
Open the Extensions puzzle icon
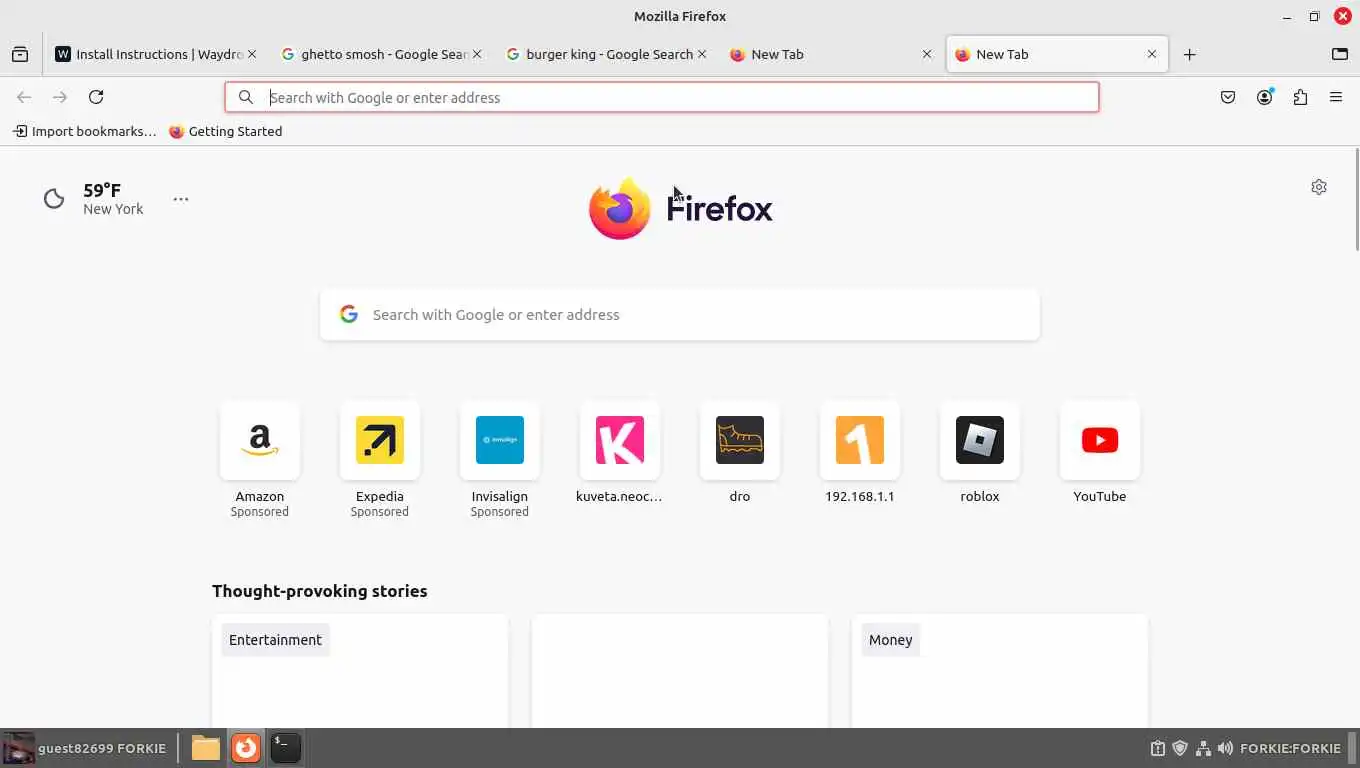1300,97
